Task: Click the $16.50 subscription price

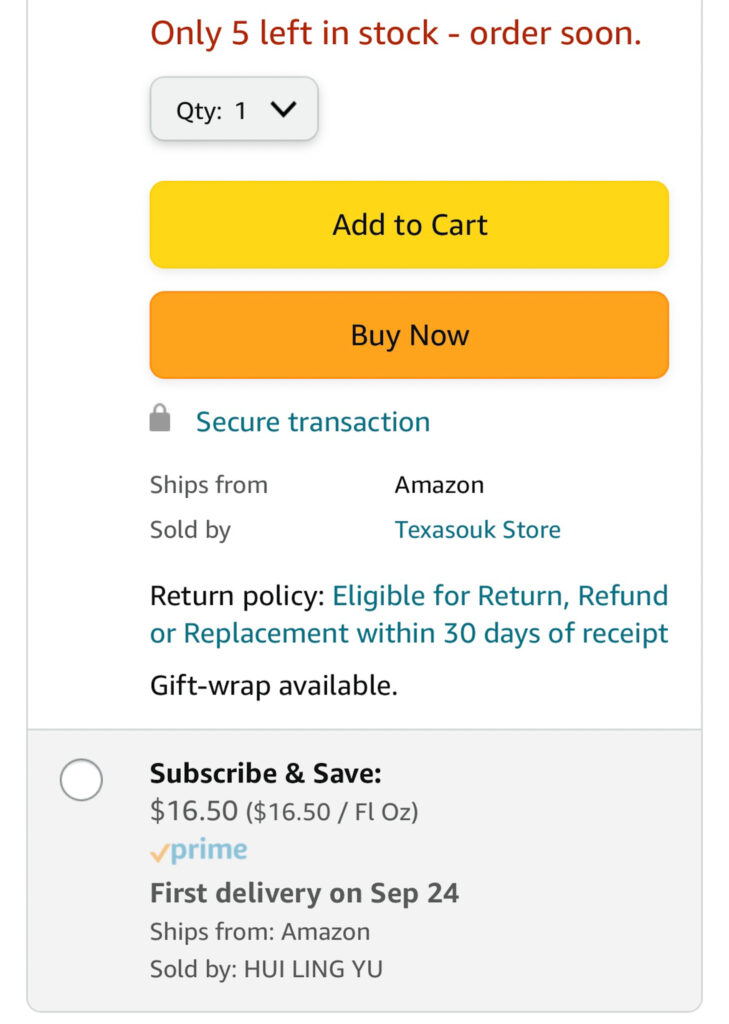Action: point(193,811)
